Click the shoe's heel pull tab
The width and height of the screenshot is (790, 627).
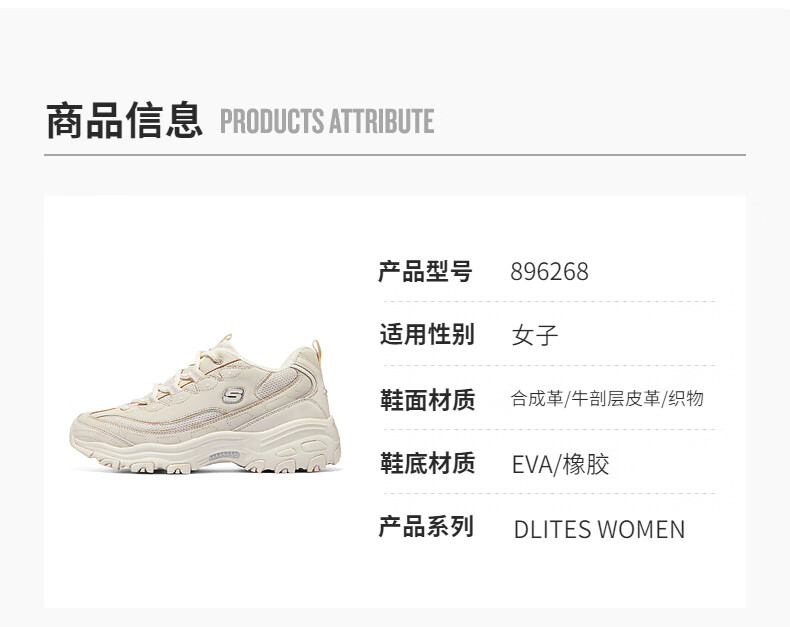coord(316,347)
